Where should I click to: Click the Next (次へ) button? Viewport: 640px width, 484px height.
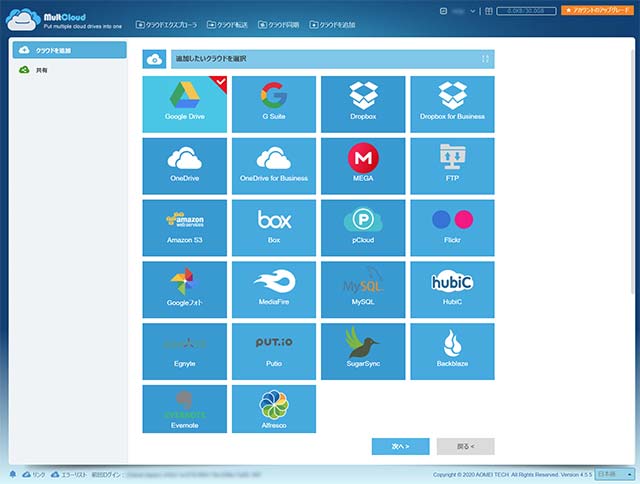click(x=400, y=446)
